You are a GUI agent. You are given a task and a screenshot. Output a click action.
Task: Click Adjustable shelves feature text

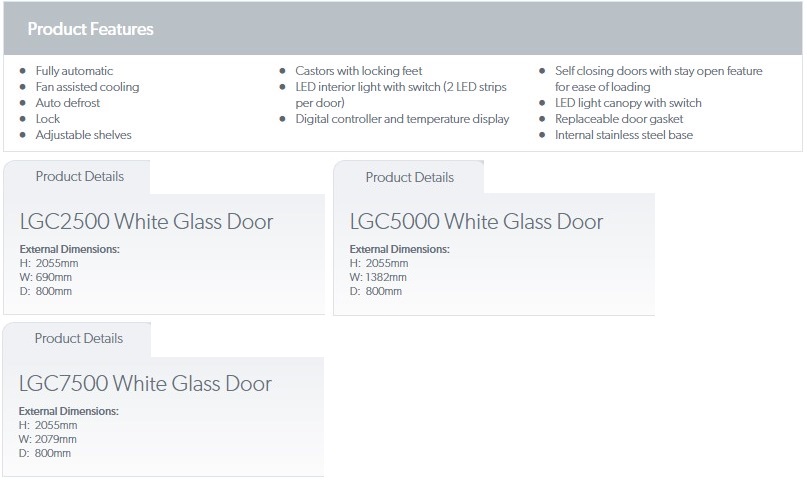coord(83,135)
